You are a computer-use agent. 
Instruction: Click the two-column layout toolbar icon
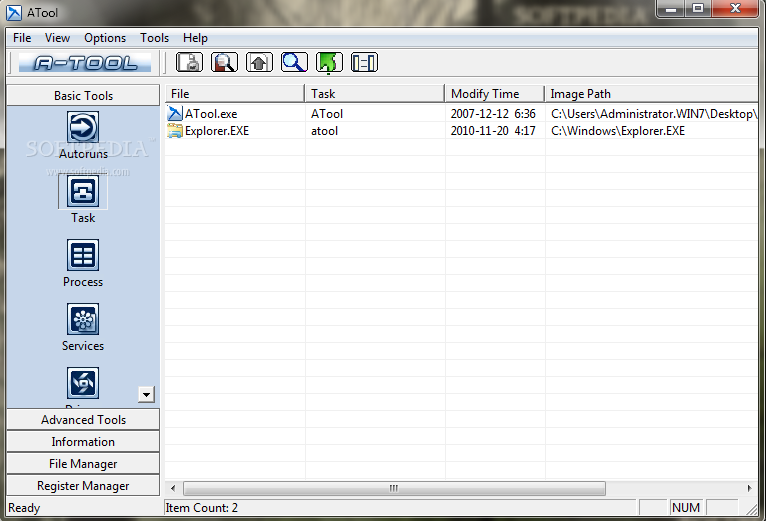click(x=364, y=63)
